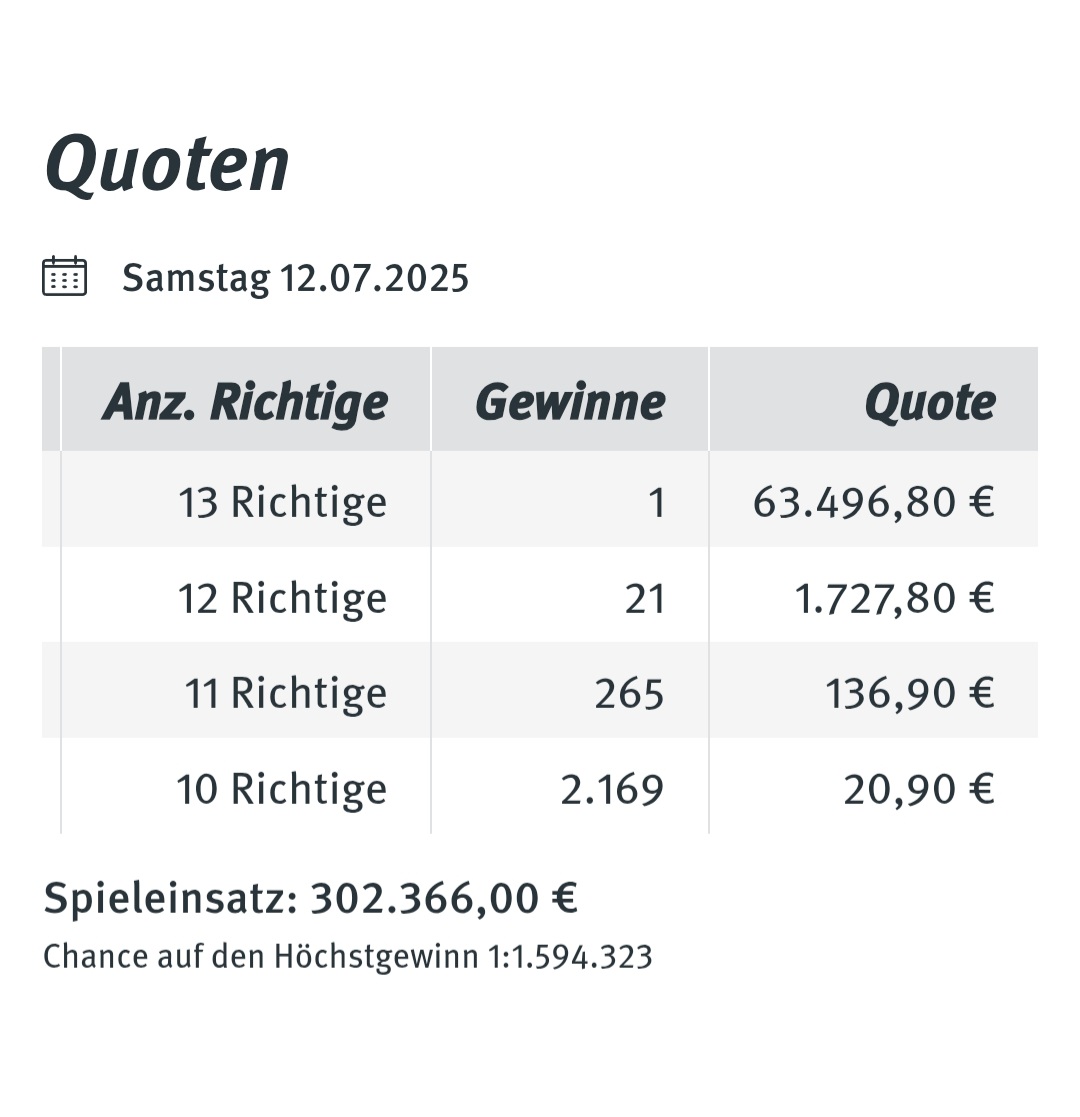This screenshot has width=1080, height=1117.
Task: Click the 63.496,80 € quote value
Action: click(x=873, y=502)
